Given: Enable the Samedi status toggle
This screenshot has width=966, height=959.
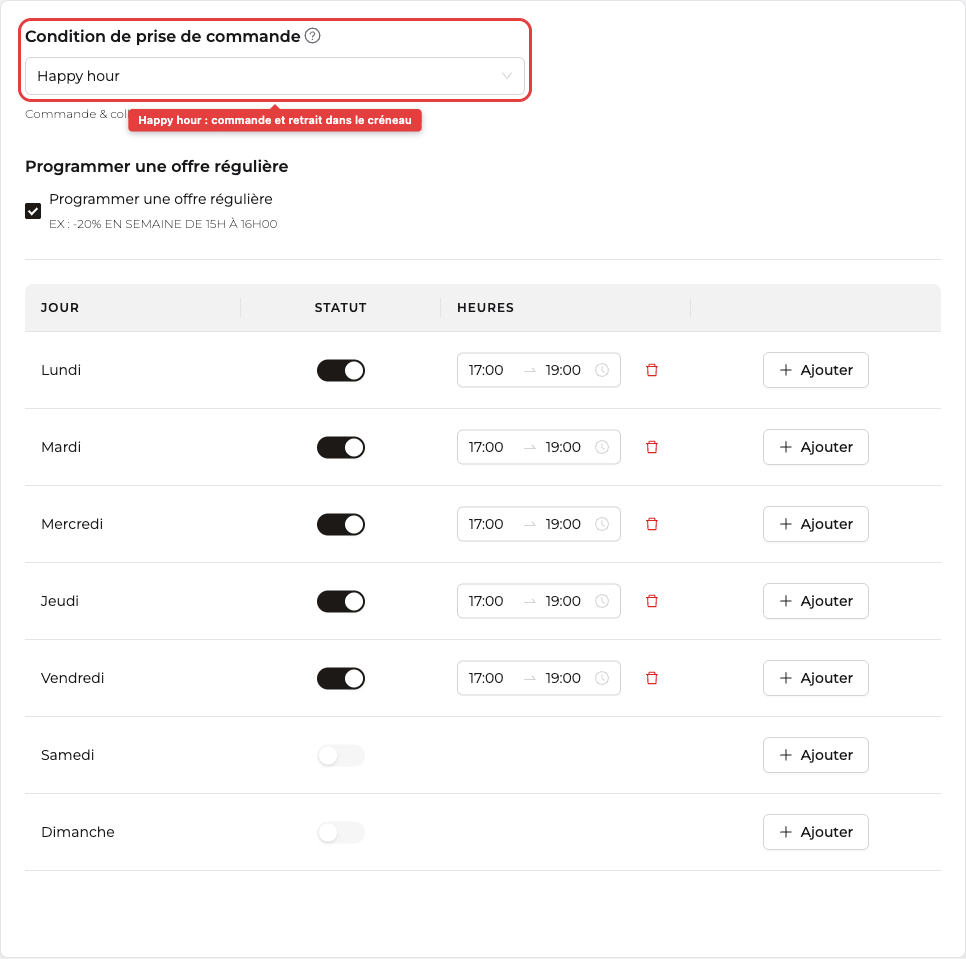Looking at the screenshot, I should [341, 755].
